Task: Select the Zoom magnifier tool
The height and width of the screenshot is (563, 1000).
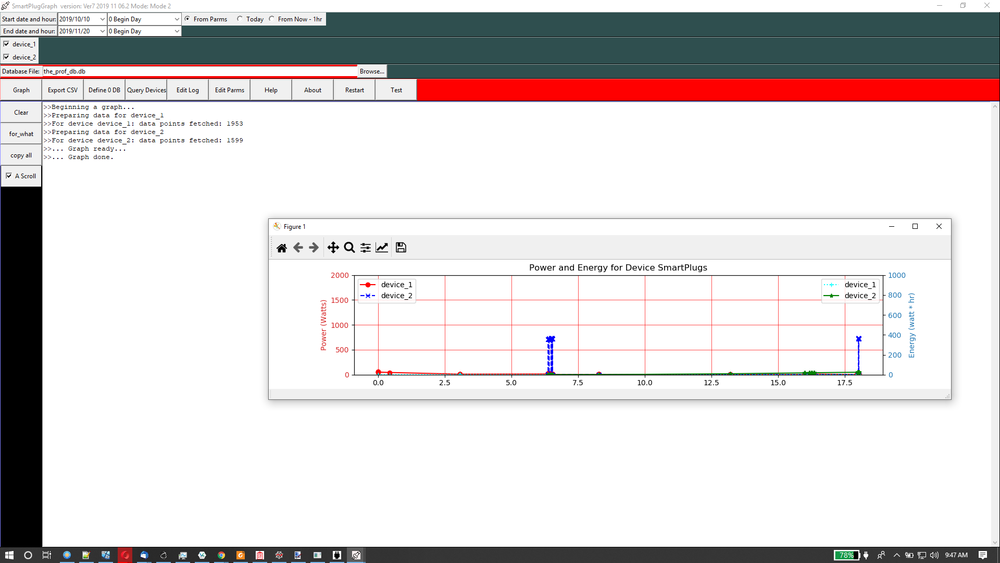Action: [349, 248]
